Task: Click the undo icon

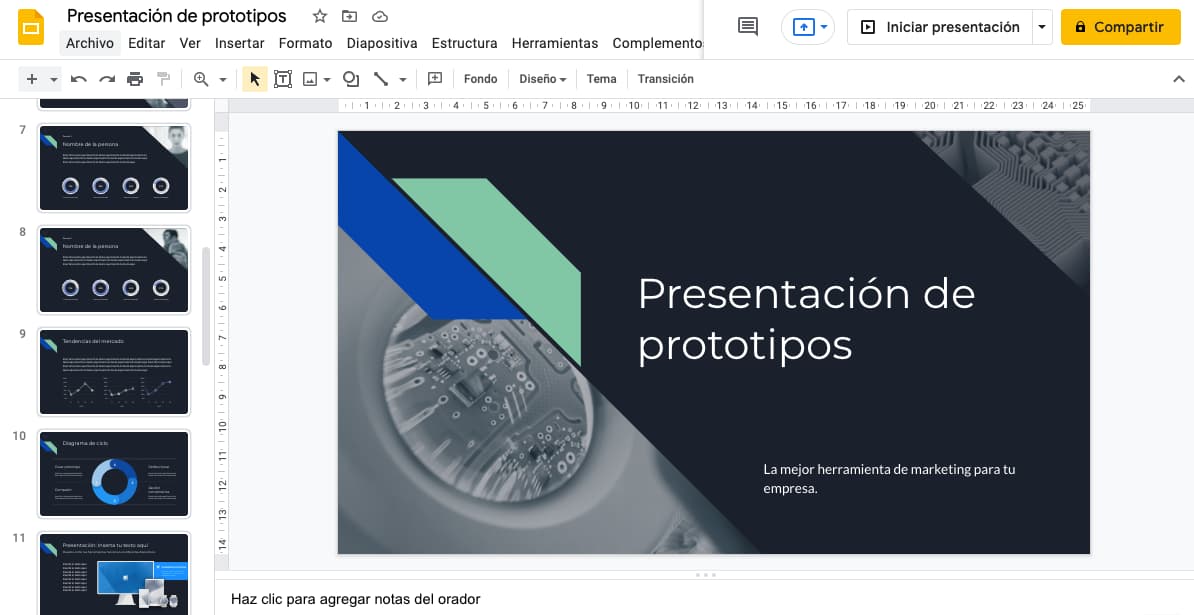Action: click(x=79, y=78)
